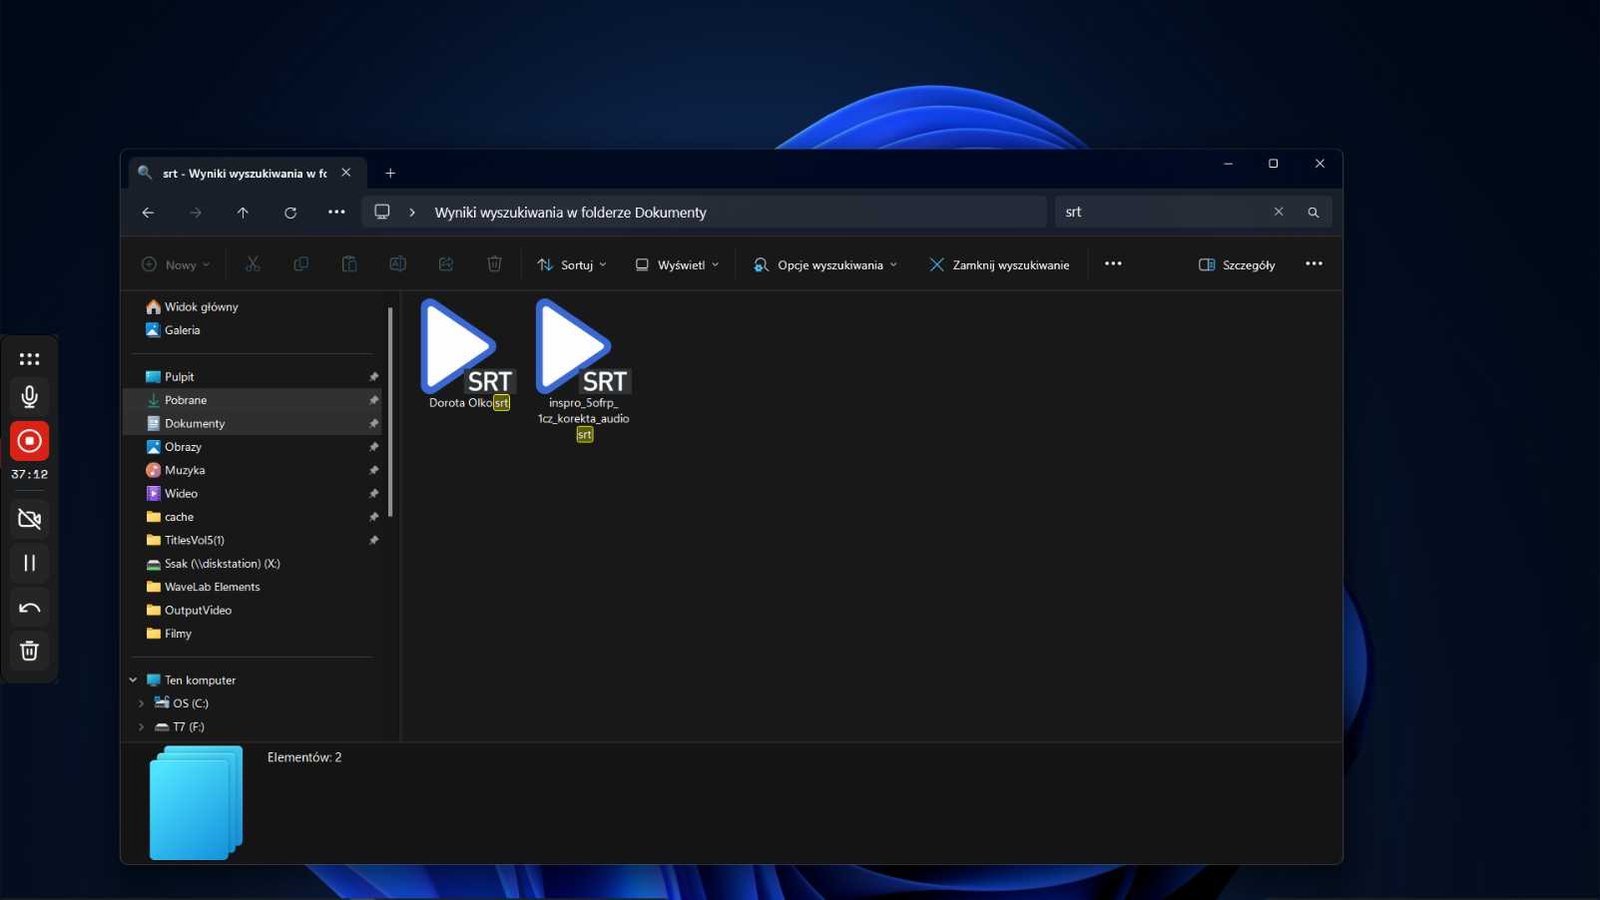Image resolution: width=1600 pixels, height=900 pixels.
Task: Go back with the left arrow
Action: point(148,212)
